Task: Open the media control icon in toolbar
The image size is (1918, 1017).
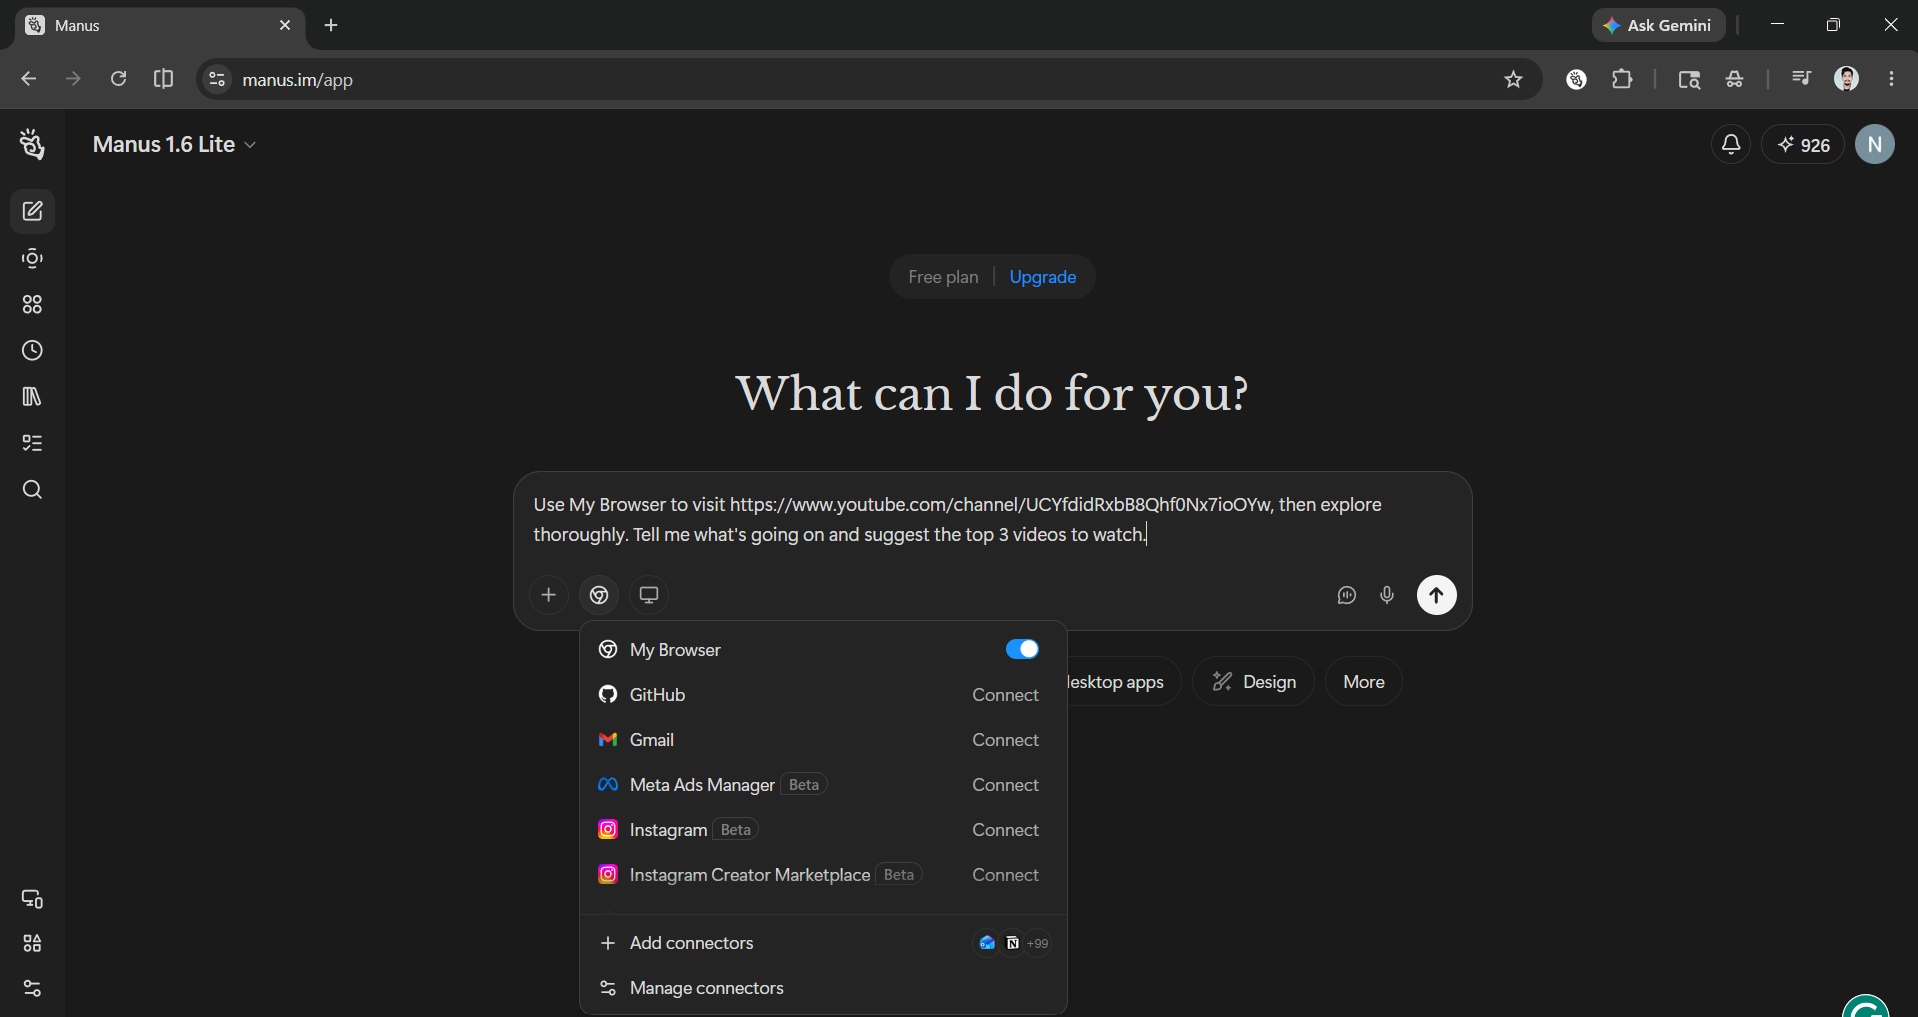Action: (x=1801, y=79)
